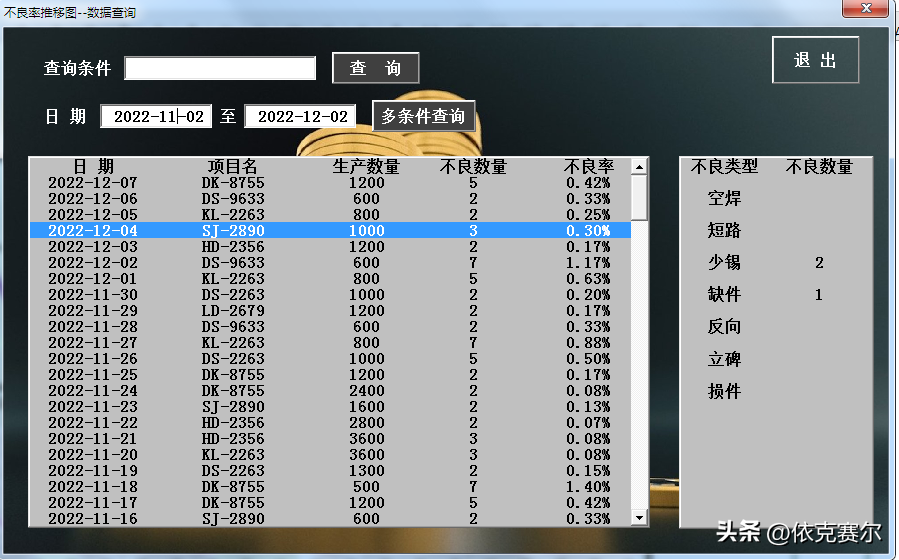Select the 2022-12-05 KL-2263 row
This screenshot has width=899, height=560.
point(330,215)
